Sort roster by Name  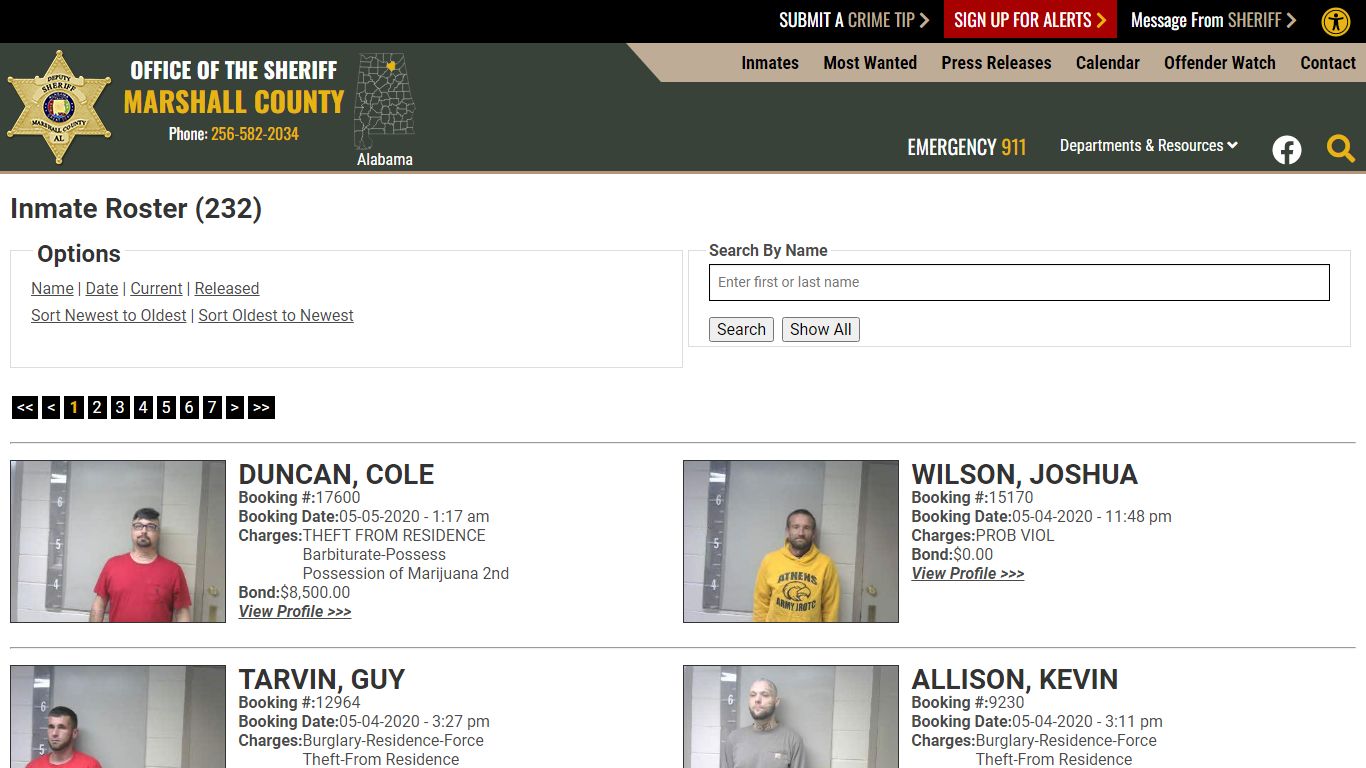coord(52,288)
